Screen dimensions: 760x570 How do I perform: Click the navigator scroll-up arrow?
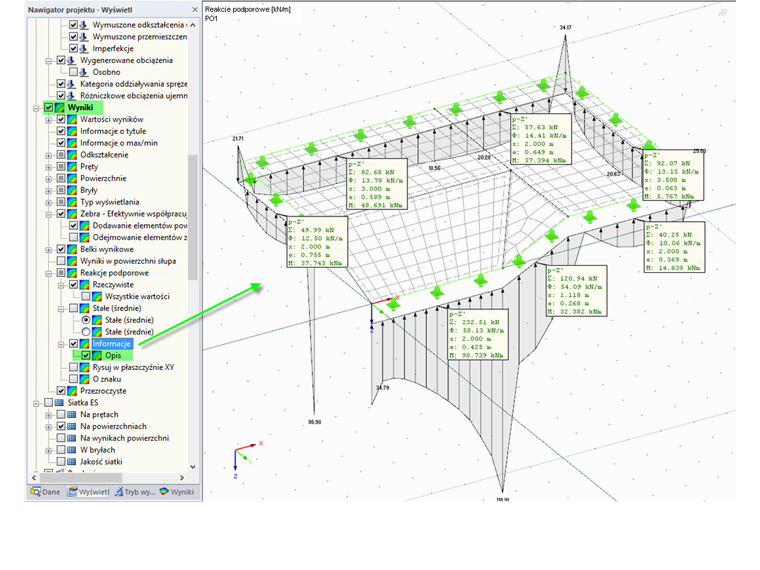pos(193,25)
